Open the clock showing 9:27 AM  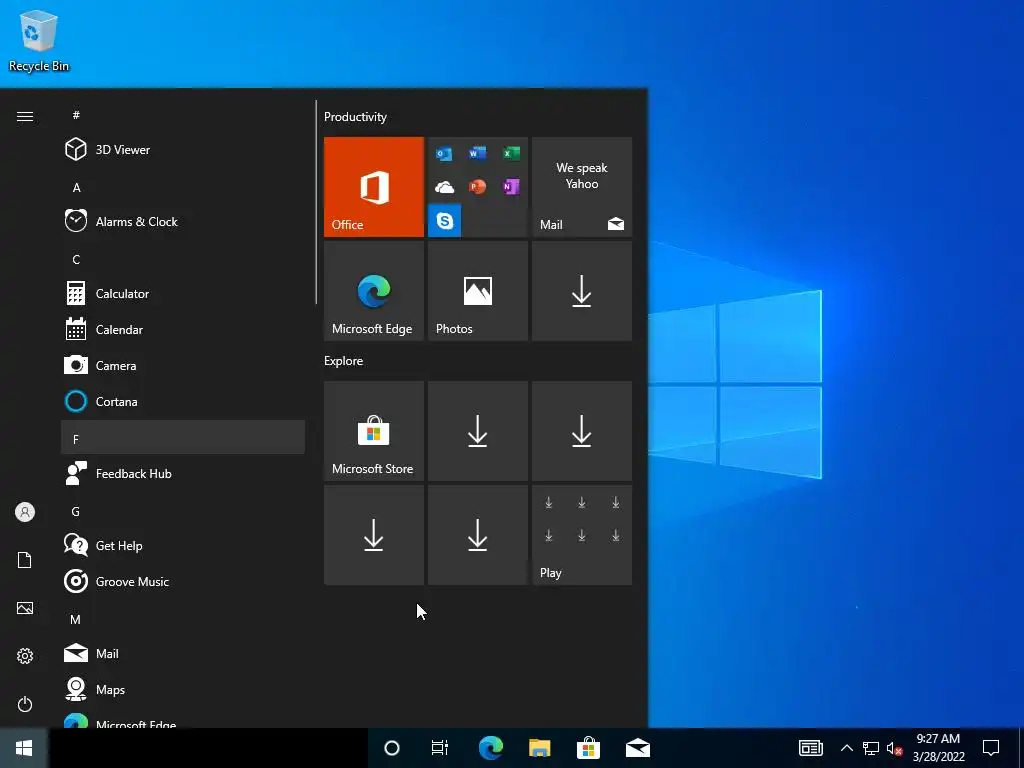(938, 748)
